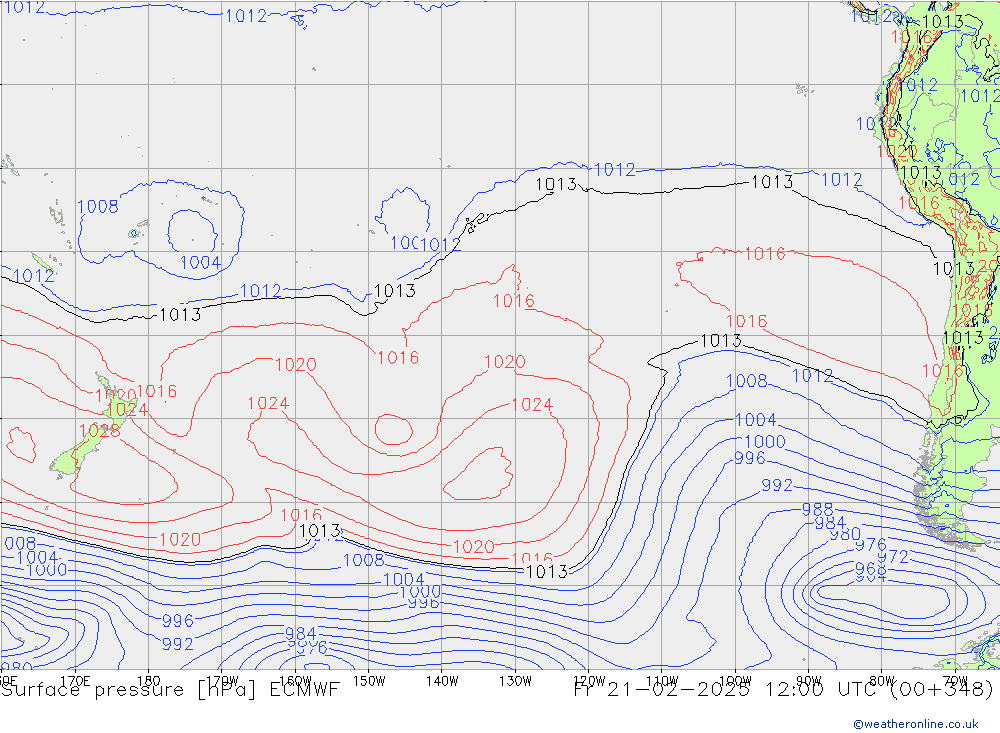Click the red 1016 label near 150W beside the 1013
This screenshot has width=1000, height=733.
point(398,357)
